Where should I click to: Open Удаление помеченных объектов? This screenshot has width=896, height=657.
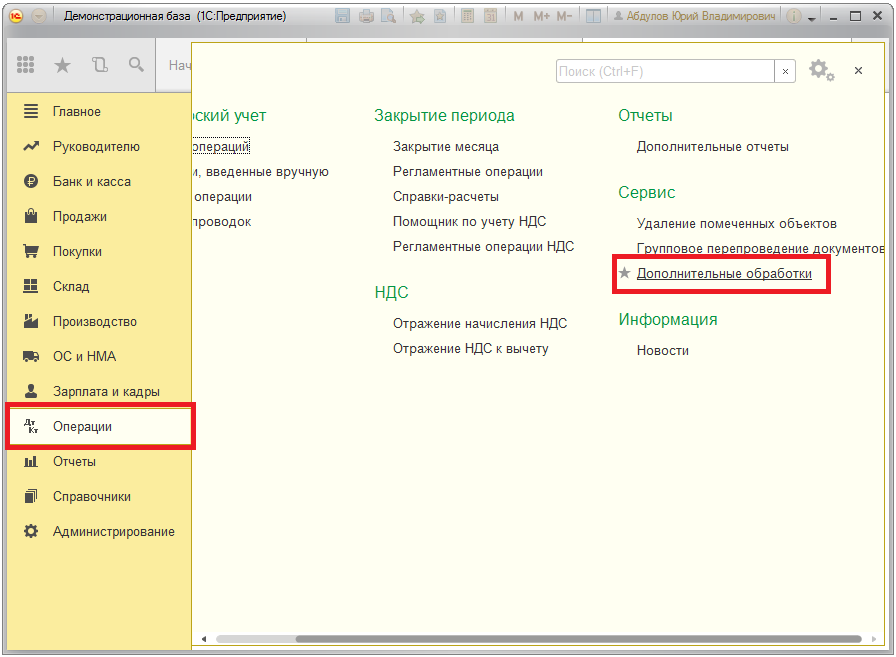[x=736, y=224]
